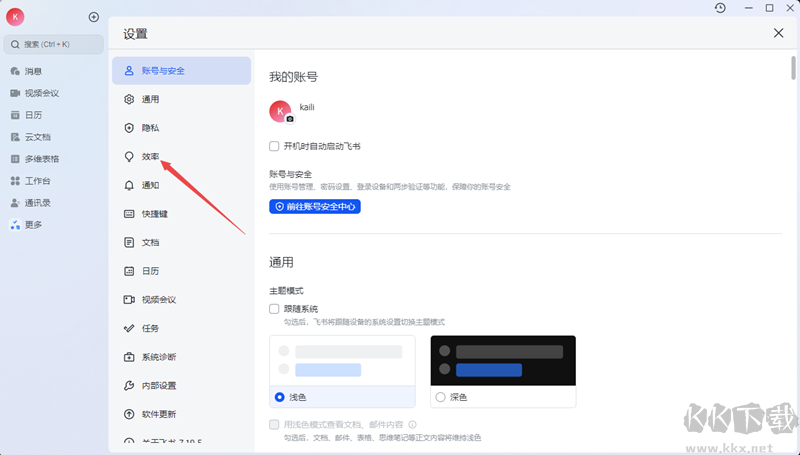
Task: Check 用浅色模式查看文档、邮件内容 option
Action: click(x=274, y=424)
